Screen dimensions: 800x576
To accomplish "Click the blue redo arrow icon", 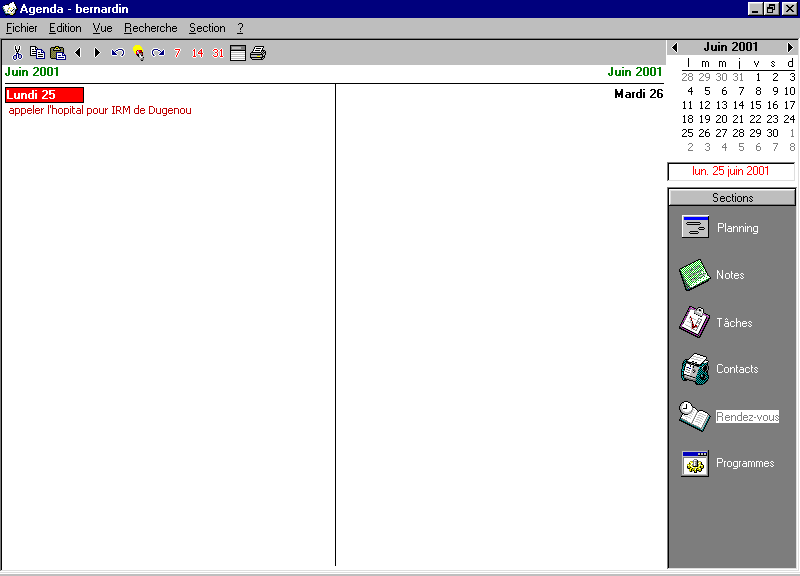I will point(158,53).
